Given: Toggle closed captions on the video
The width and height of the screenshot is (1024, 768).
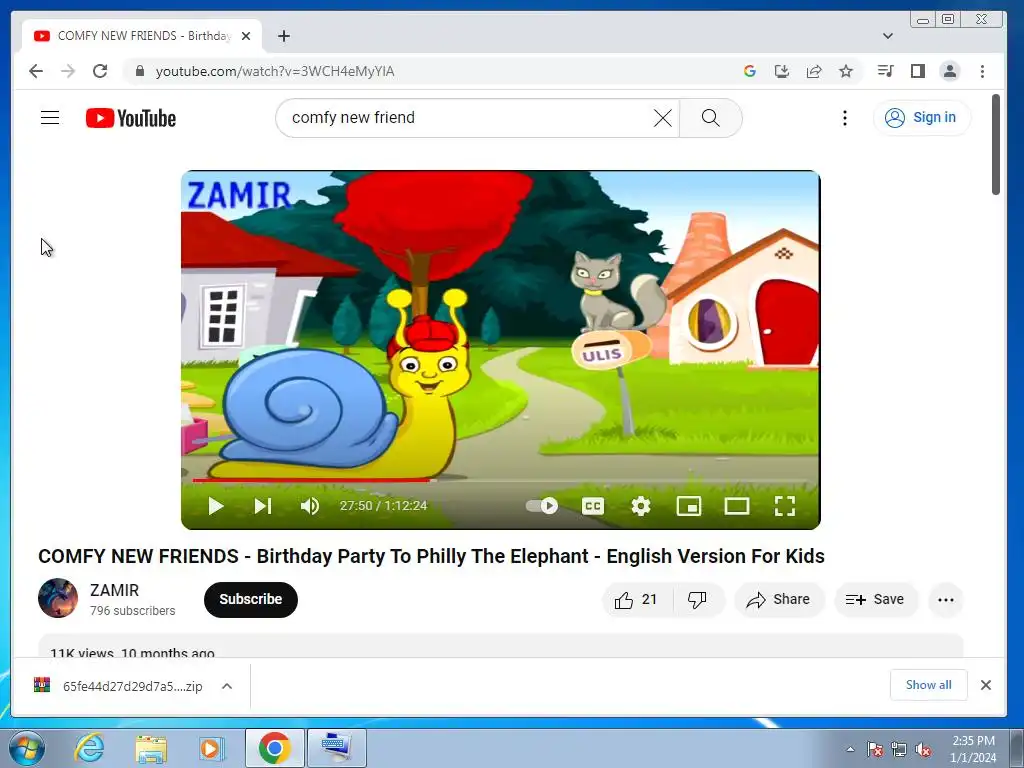Looking at the screenshot, I should (x=592, y=506).
